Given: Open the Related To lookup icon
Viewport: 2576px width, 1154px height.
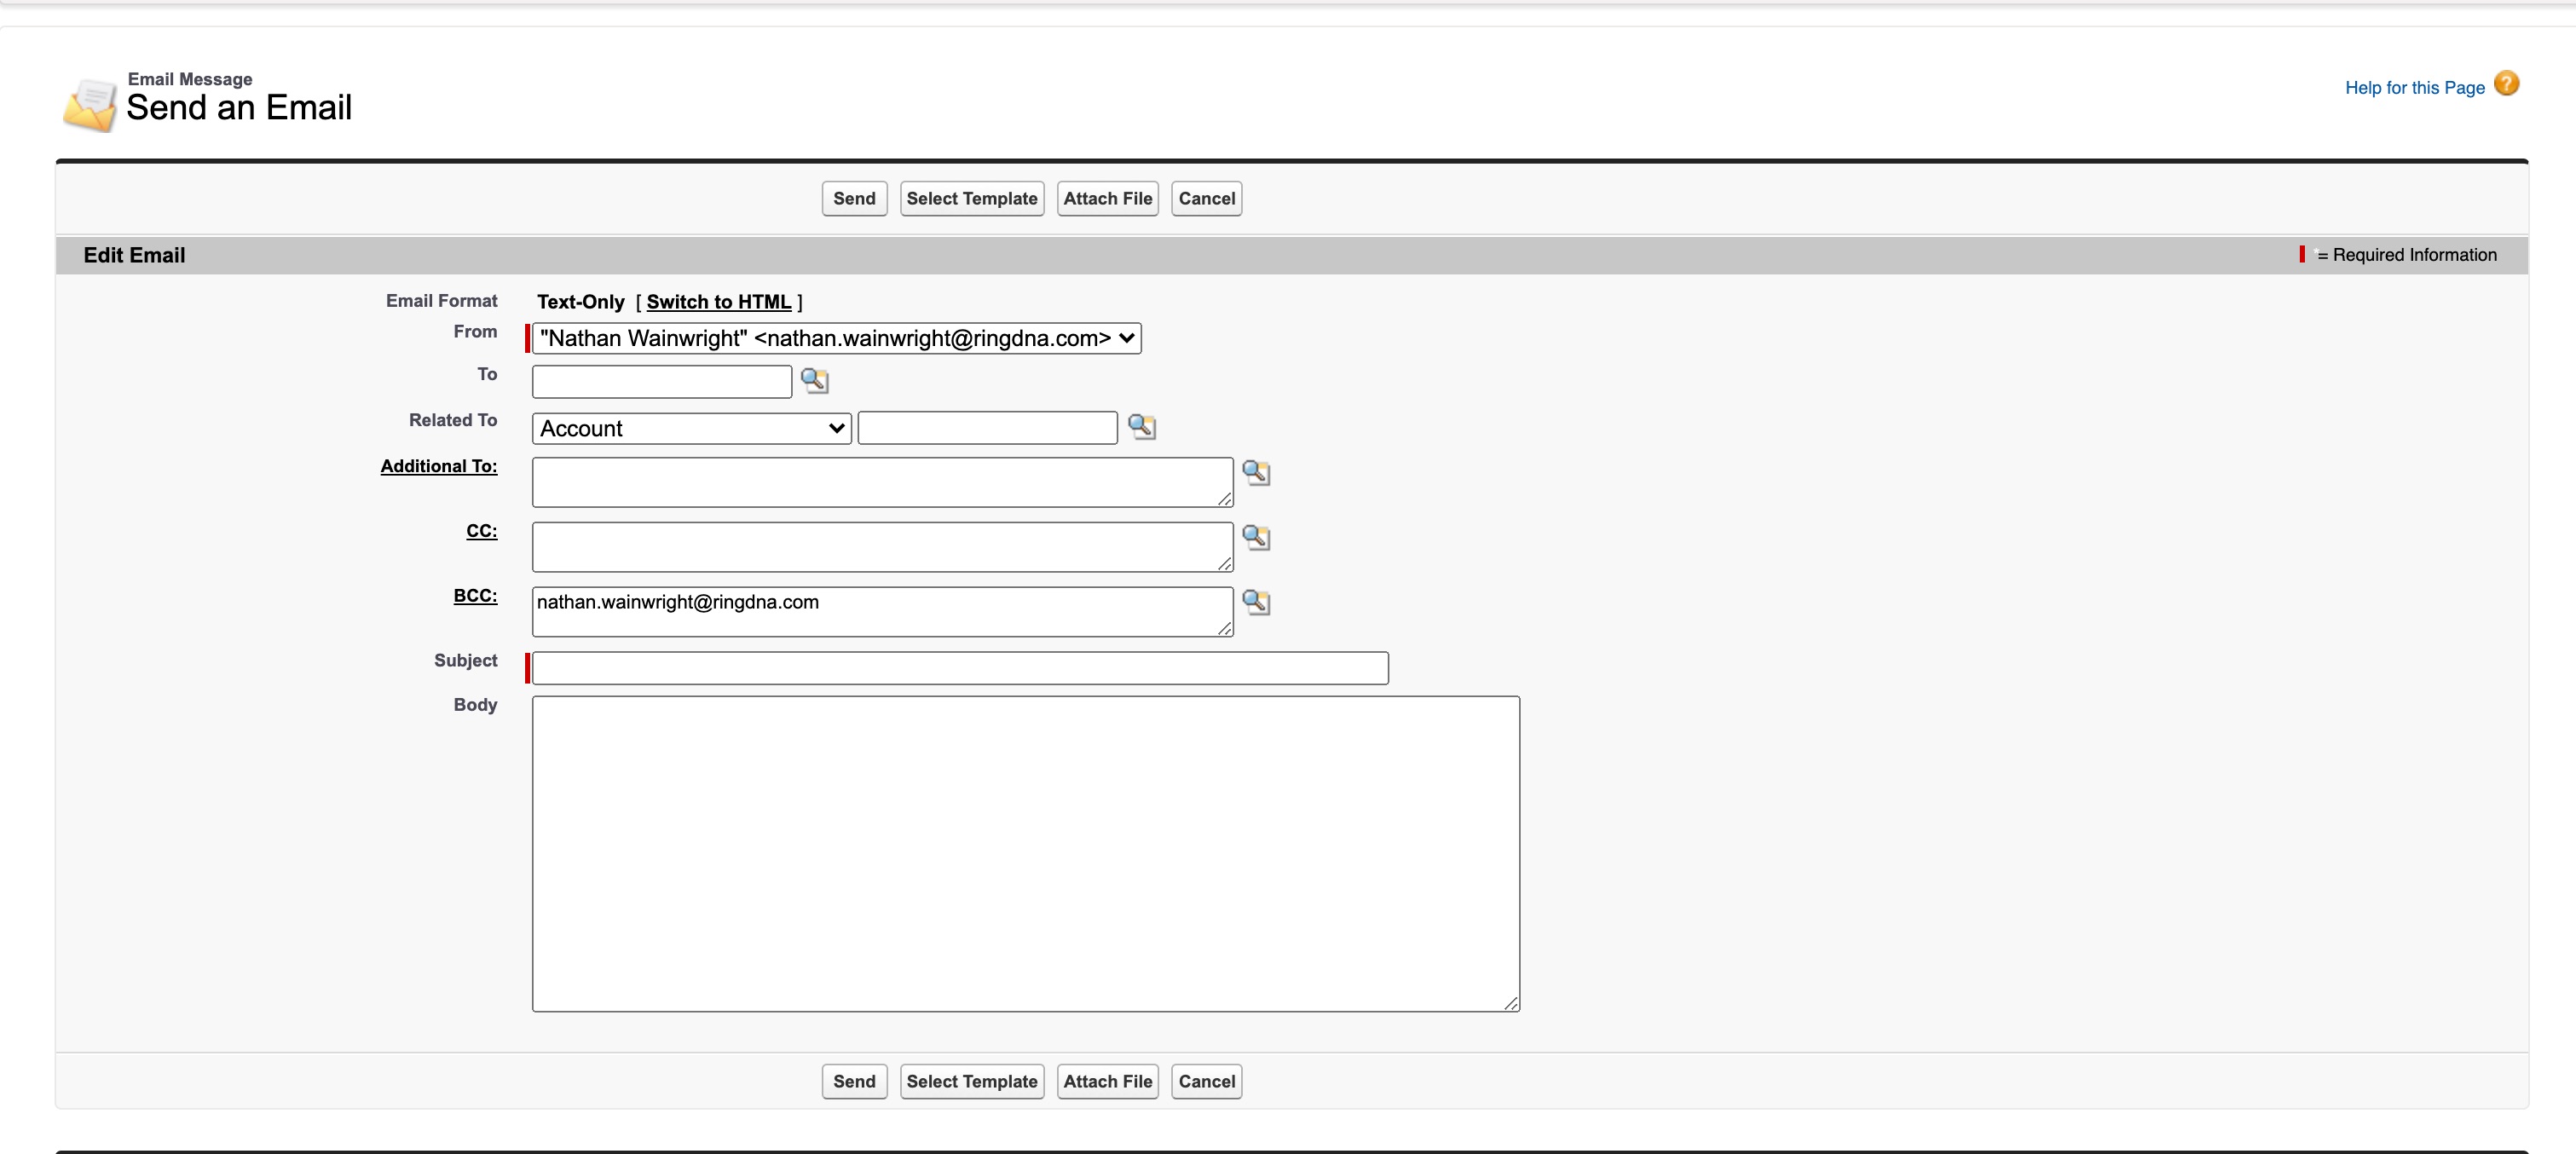Looking at the screenshot, I should point(1141,427).
